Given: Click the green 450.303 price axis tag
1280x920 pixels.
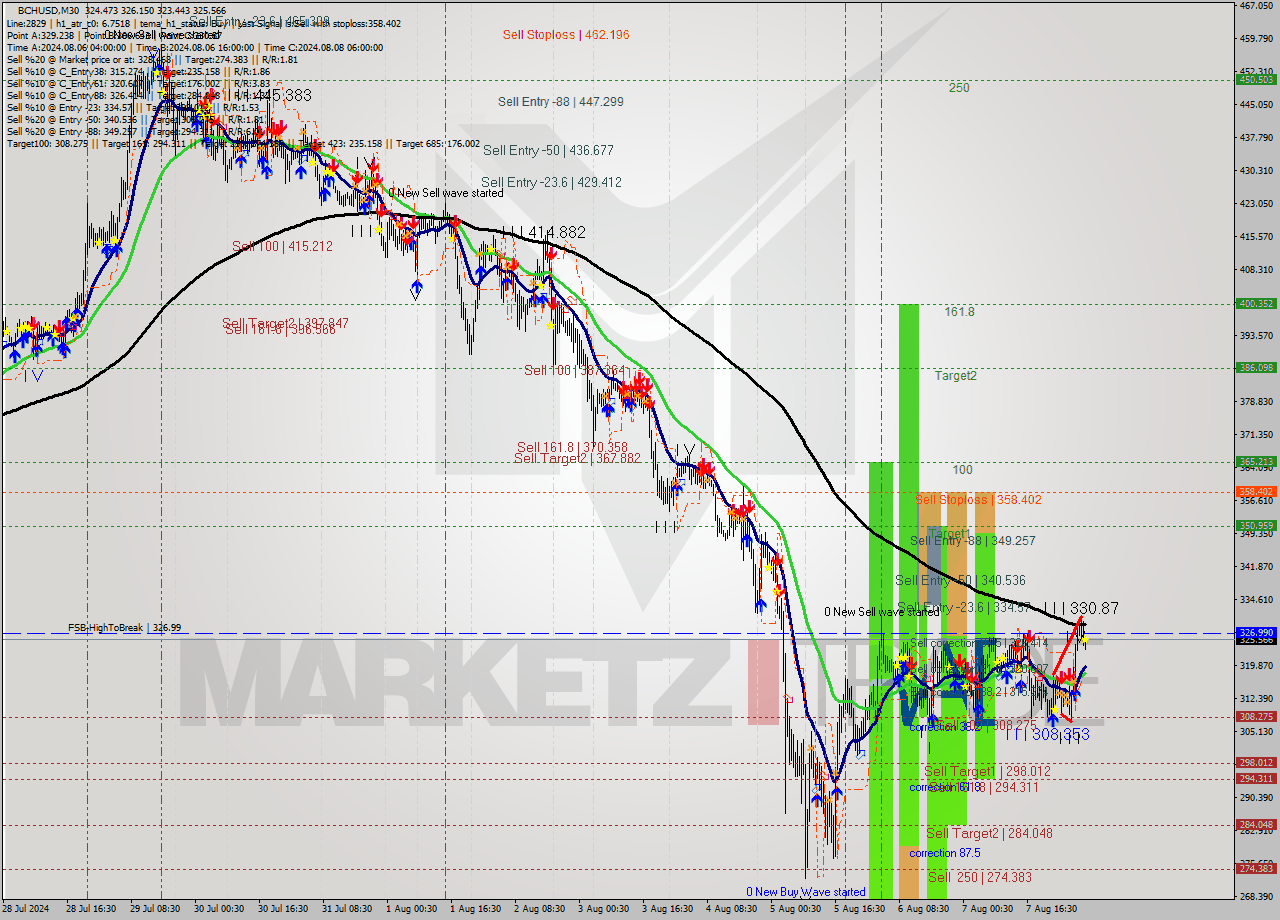Looking at the screenshot, I should [1256, 80].
